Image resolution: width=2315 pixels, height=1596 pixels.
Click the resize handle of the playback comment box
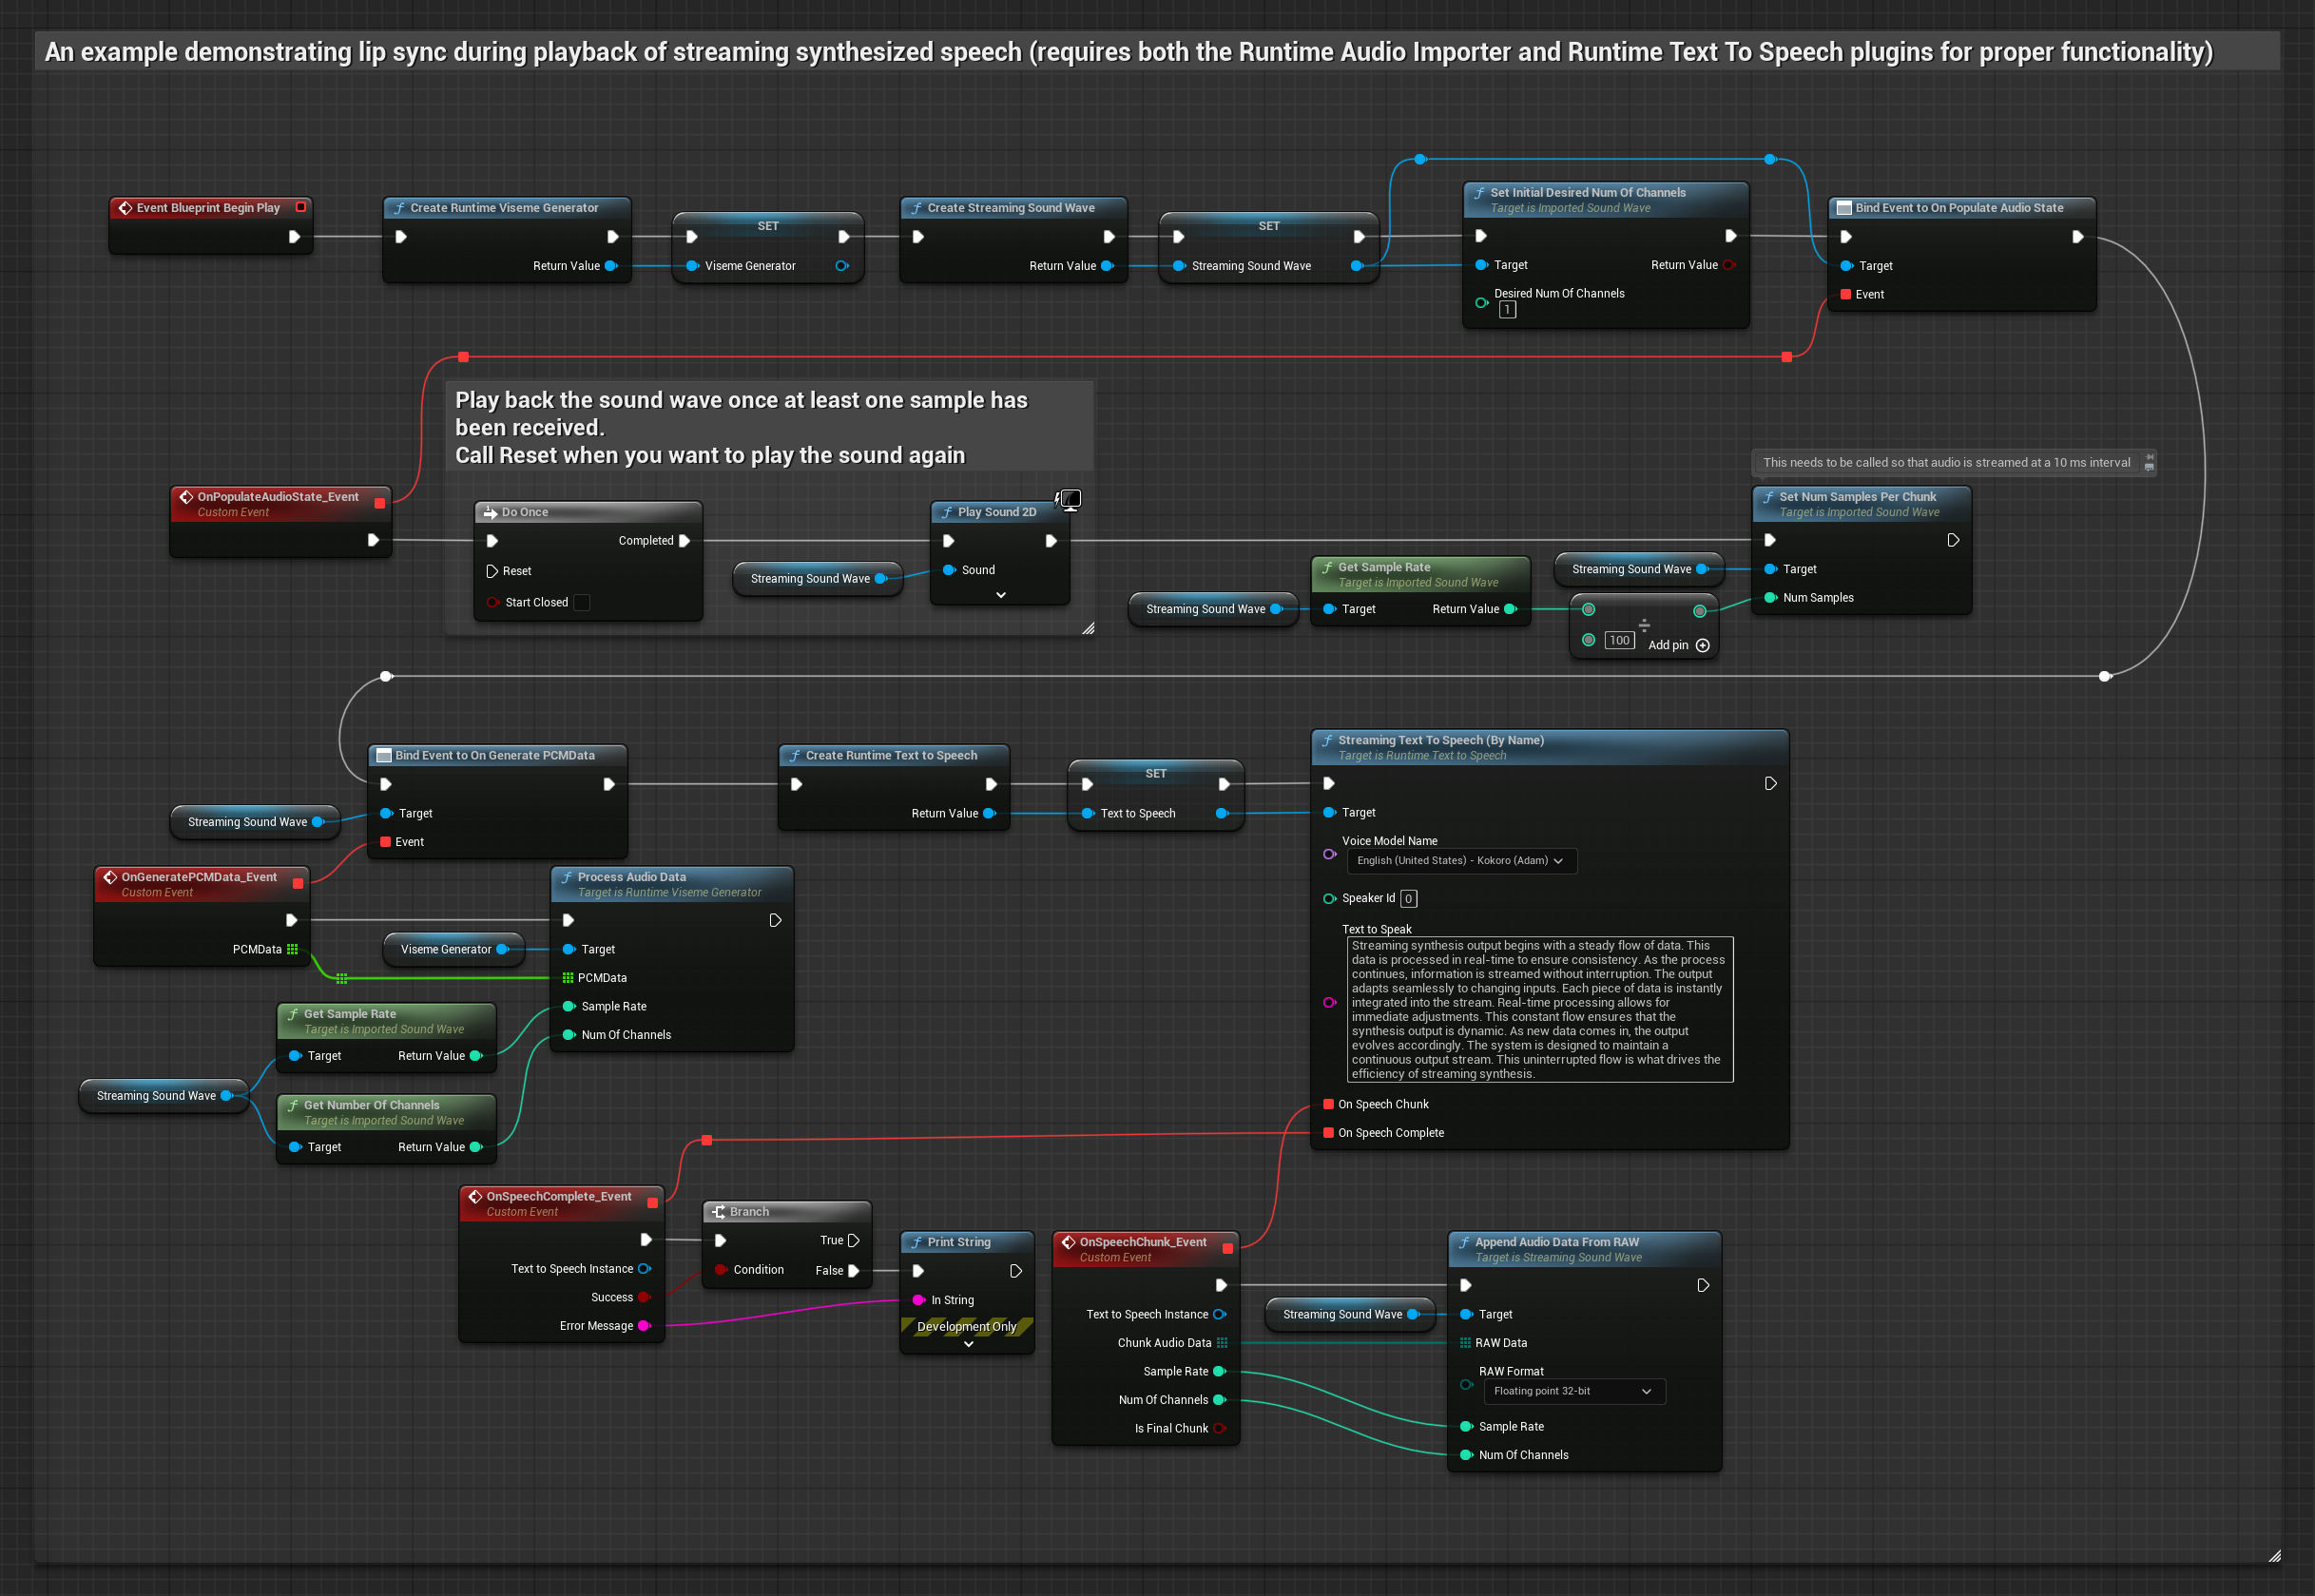coord(1090,628)
